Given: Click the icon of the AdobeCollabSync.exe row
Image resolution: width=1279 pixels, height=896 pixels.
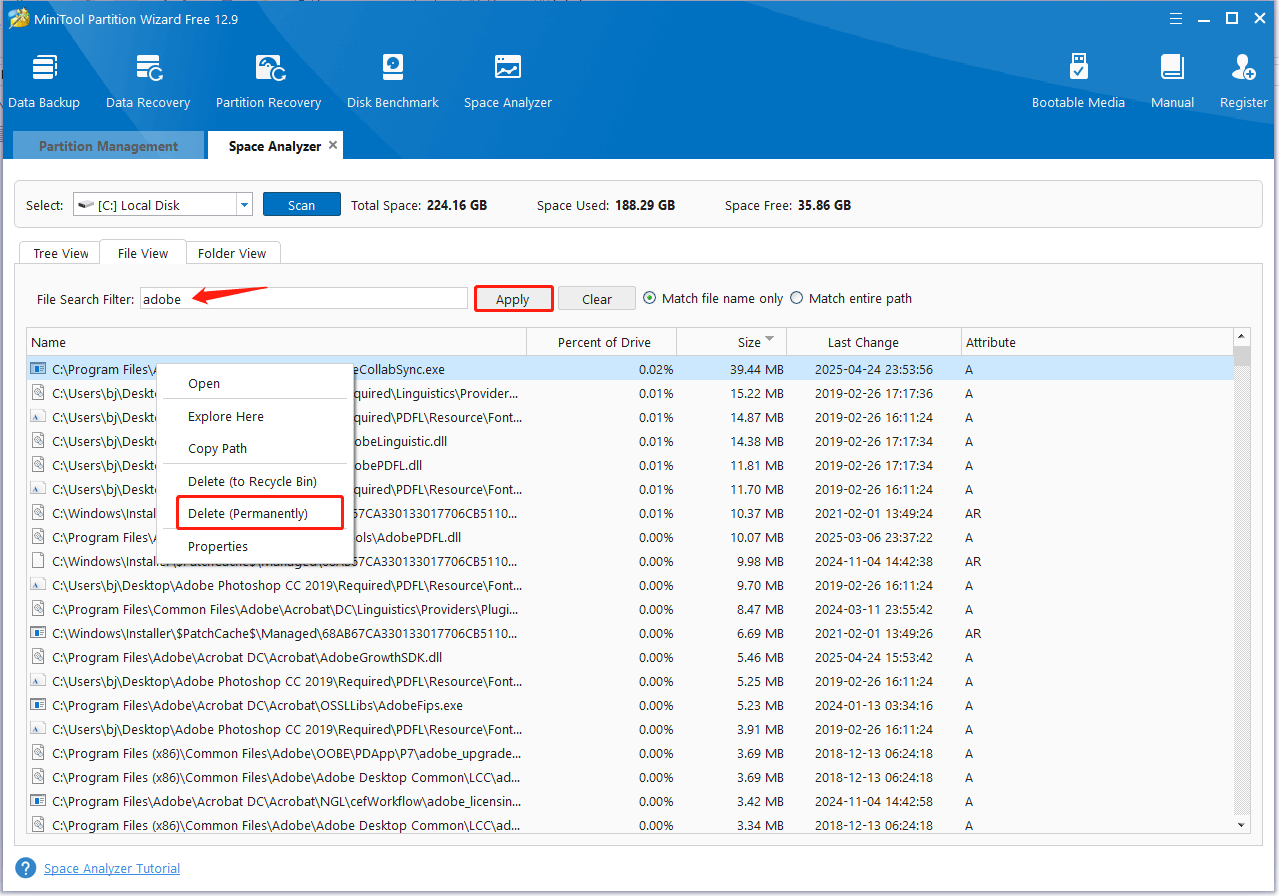Looking at the screenshot, I should [38, 369].
